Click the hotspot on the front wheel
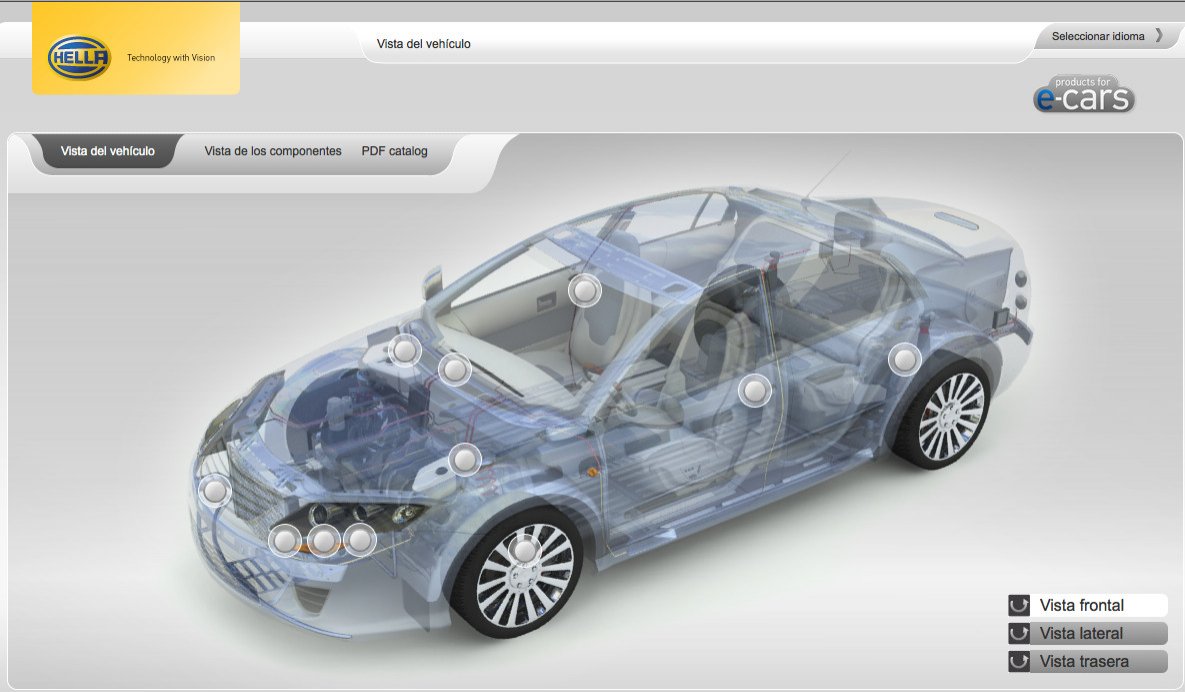Image resolution: width=1185 pixels, height=692 pixels. pyautogui.click(x=524, y=549)
